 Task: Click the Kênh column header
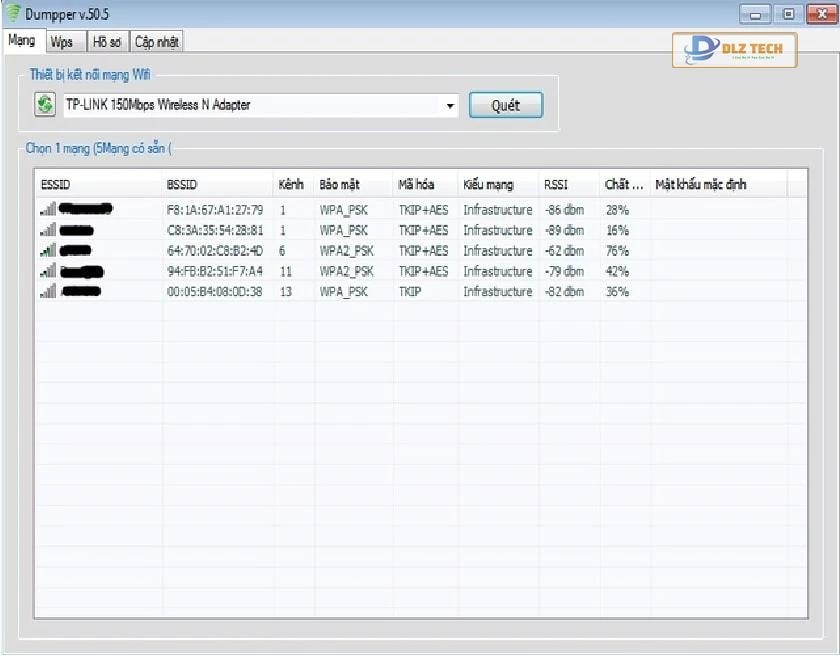292,185
